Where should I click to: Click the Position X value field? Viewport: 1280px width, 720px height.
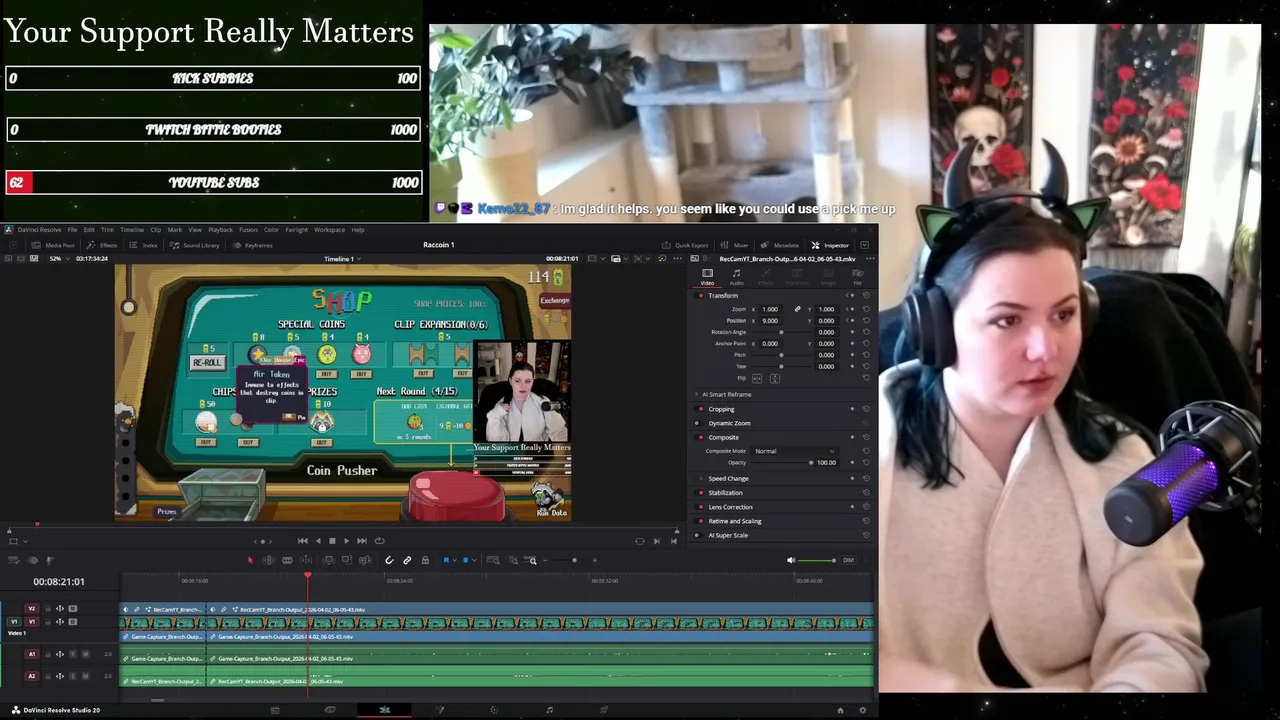tap(770, 321)
